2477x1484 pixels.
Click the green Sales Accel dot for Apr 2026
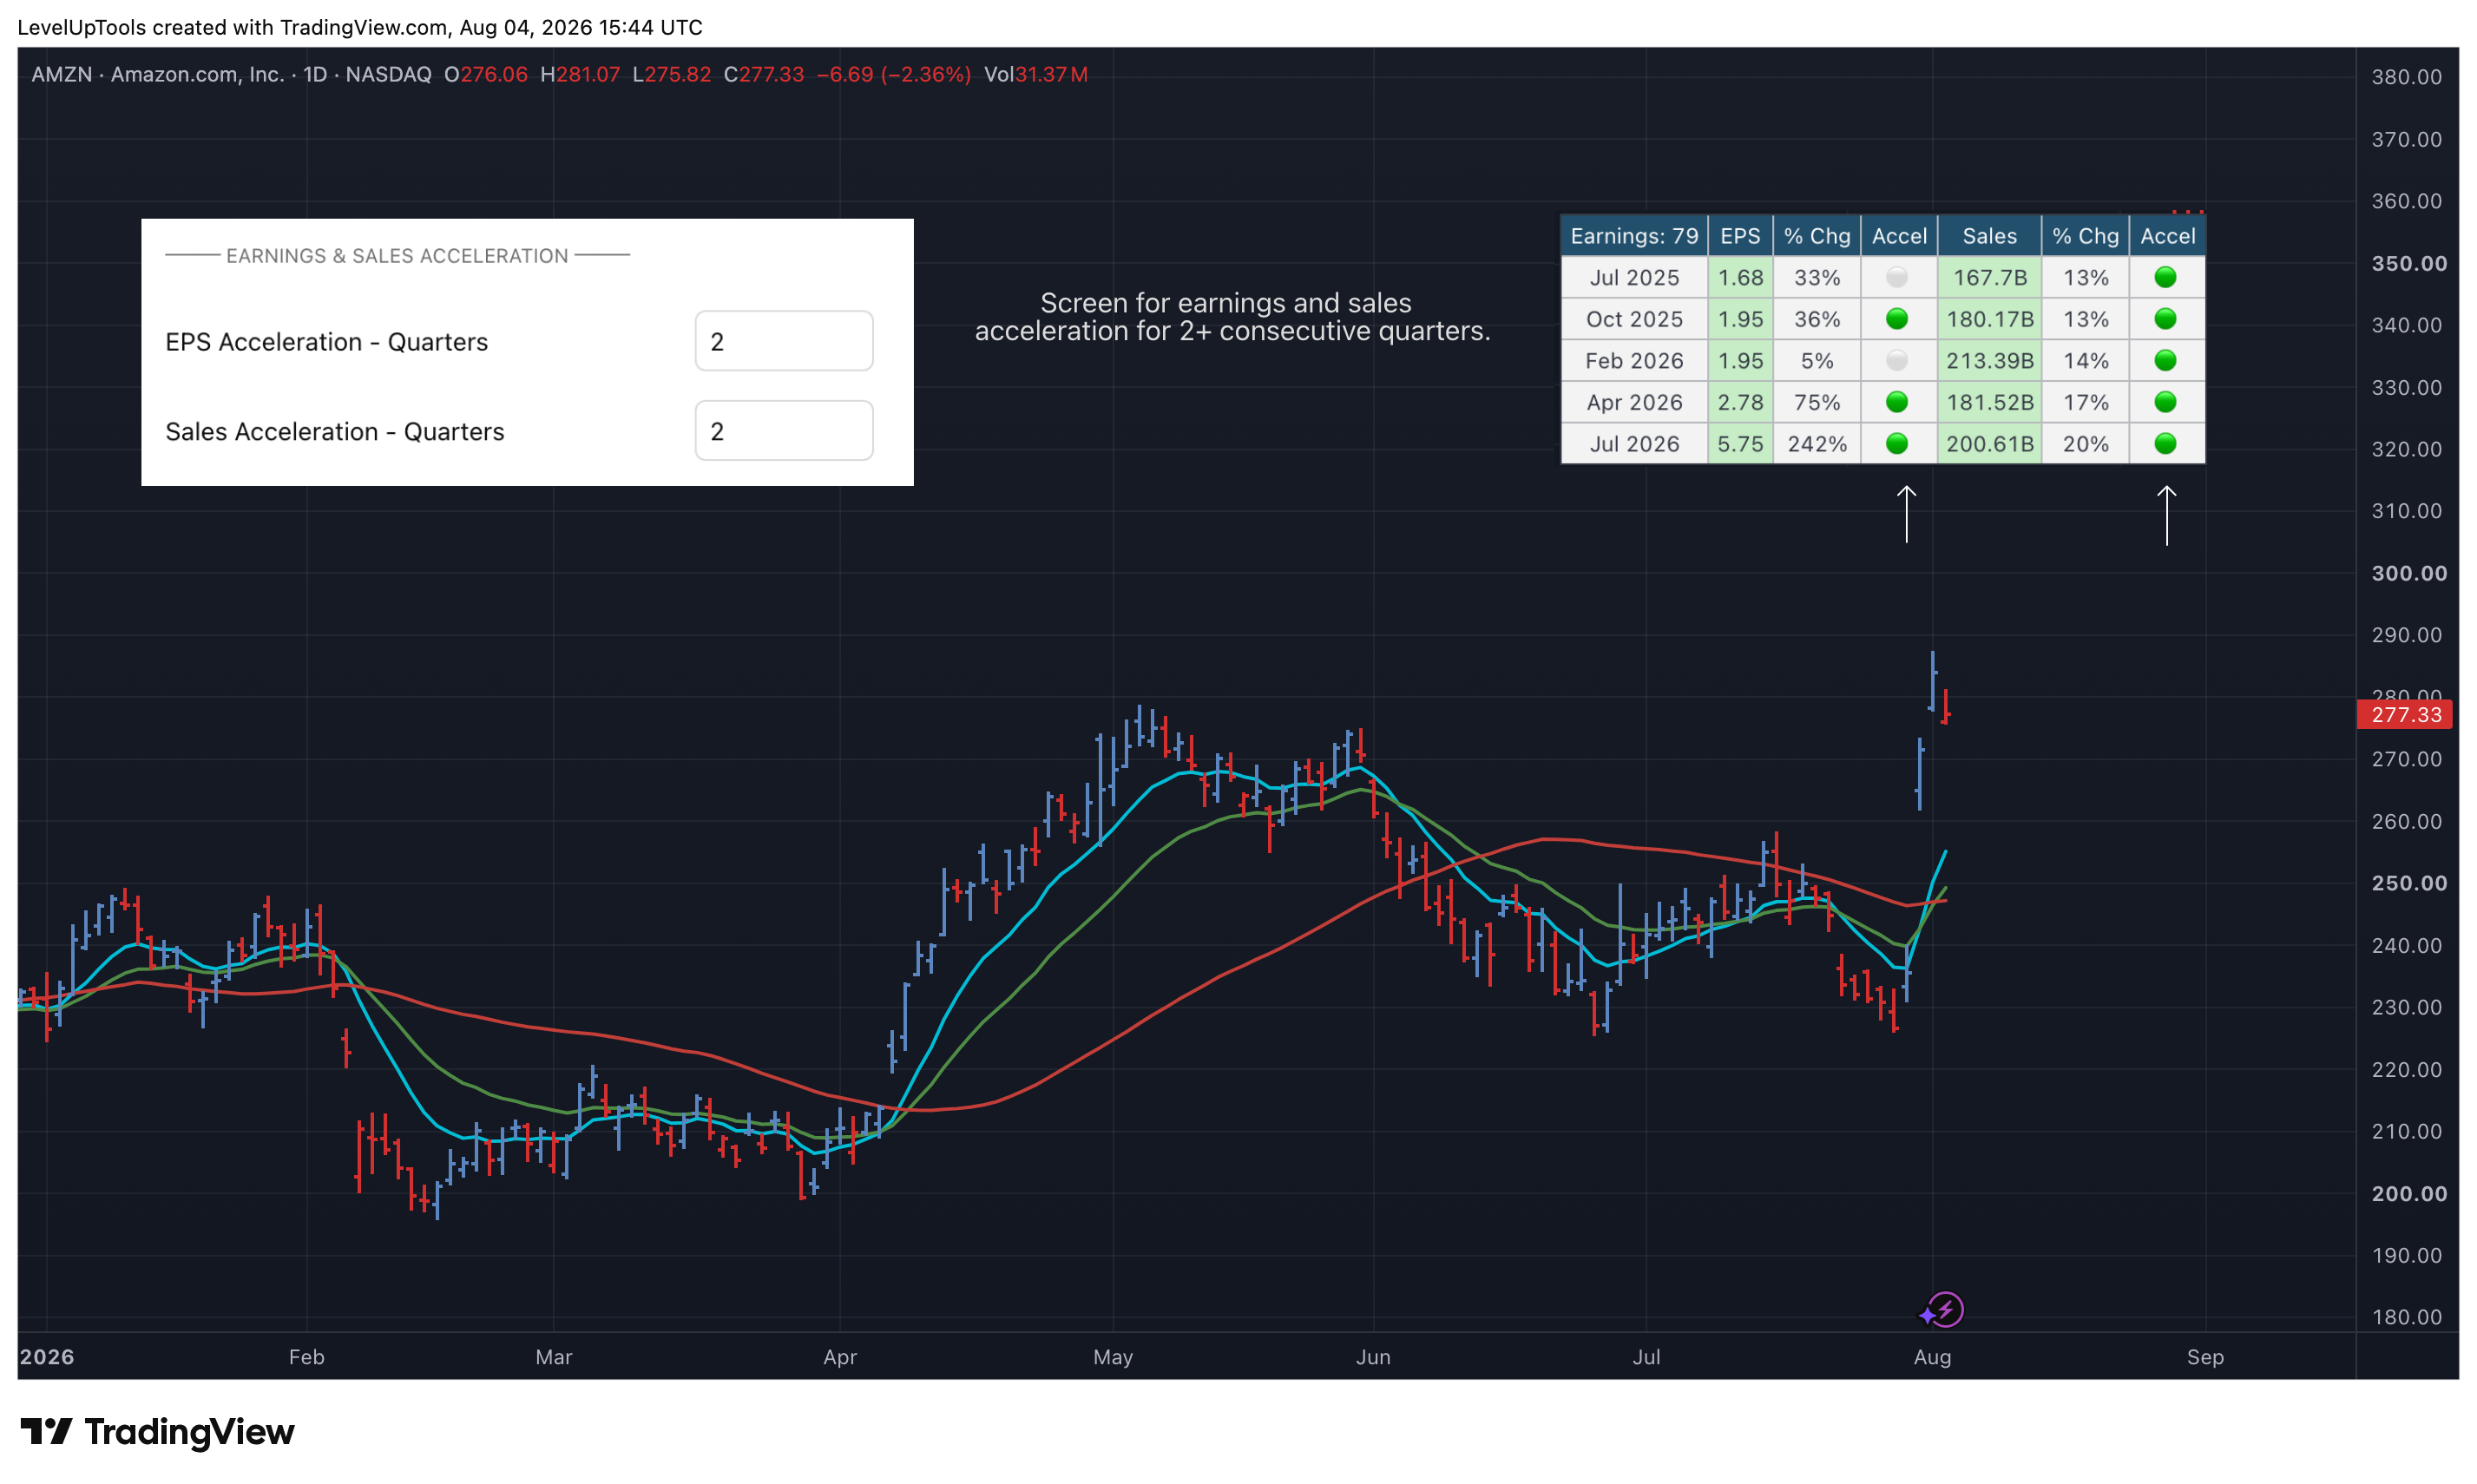2165,402
